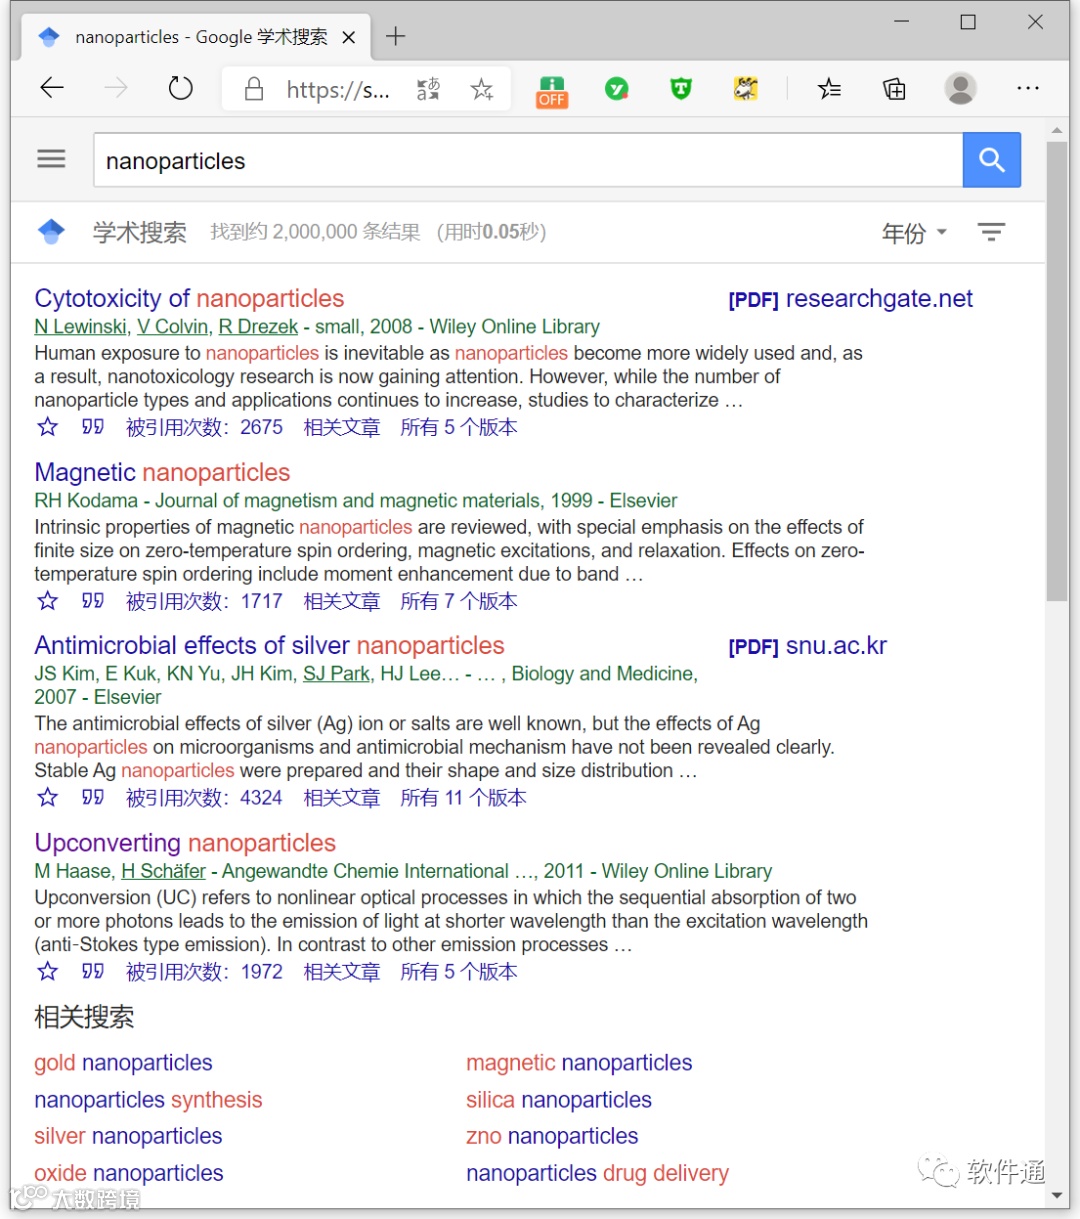1080x1219 pixels.
Task: Refresh the current page
Action: tap(181, 89)
